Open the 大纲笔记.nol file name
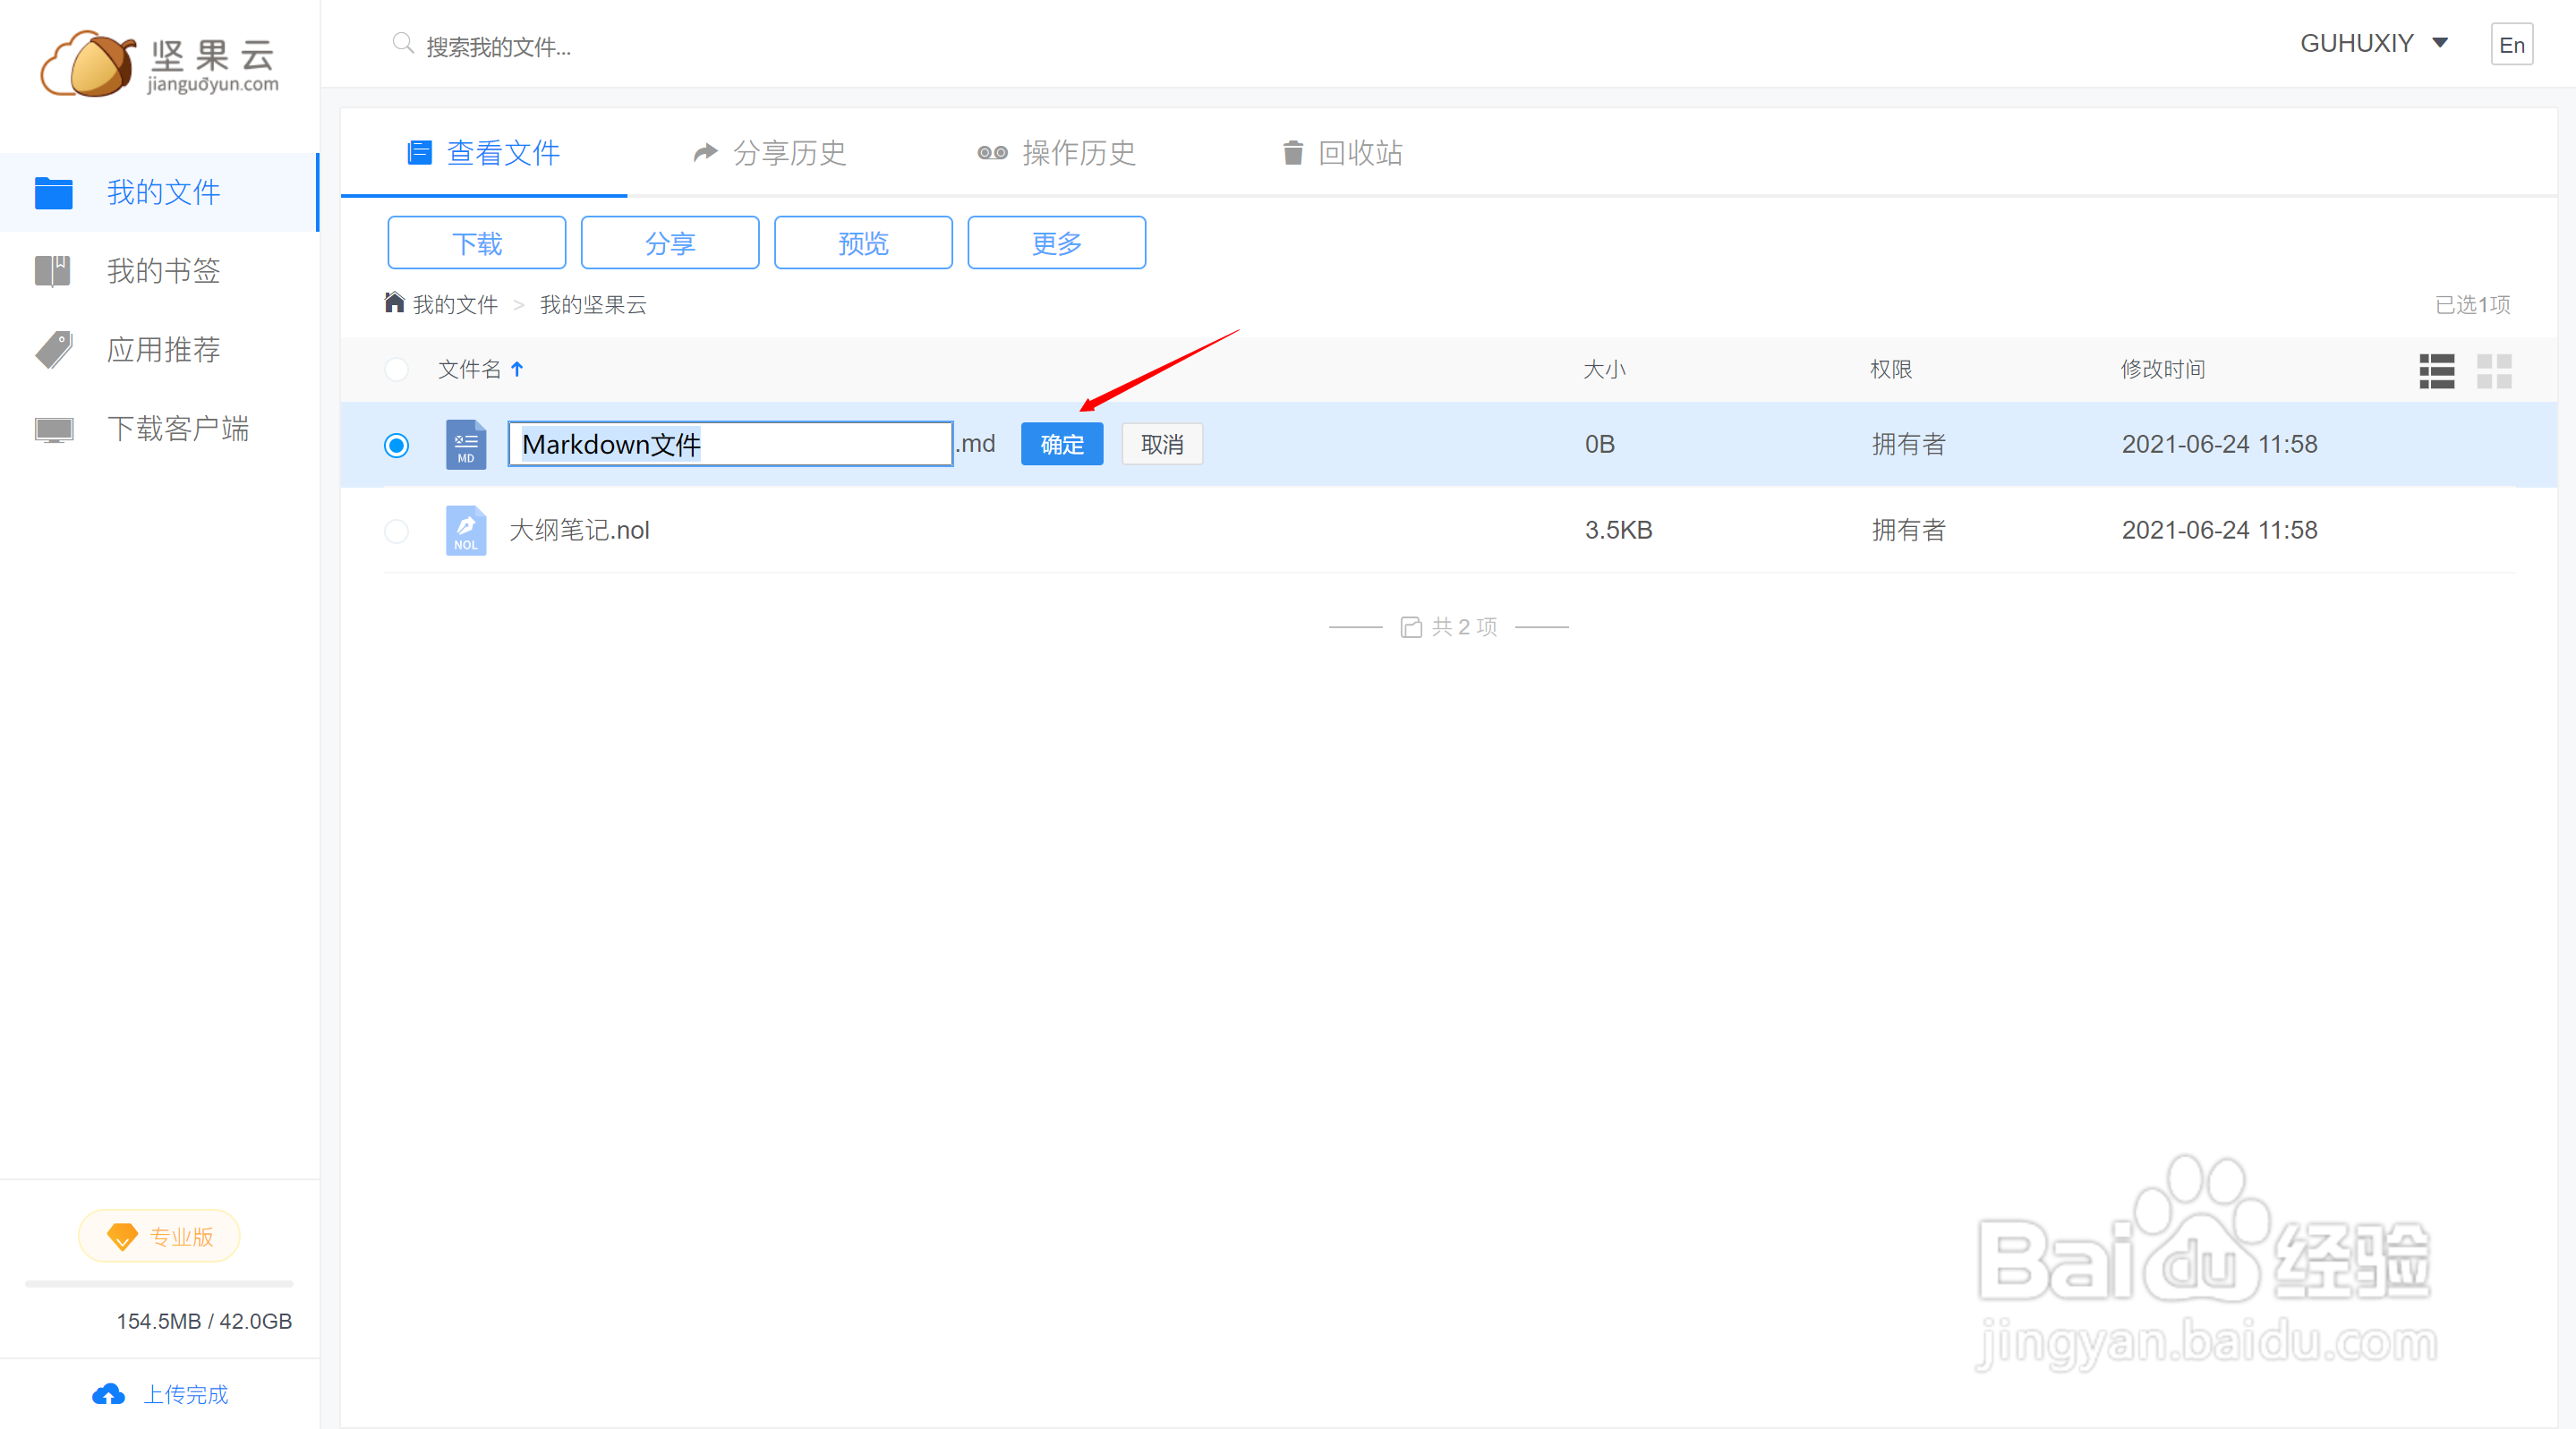Viewport: 2576px width, 1429px height. coord(579,530)
